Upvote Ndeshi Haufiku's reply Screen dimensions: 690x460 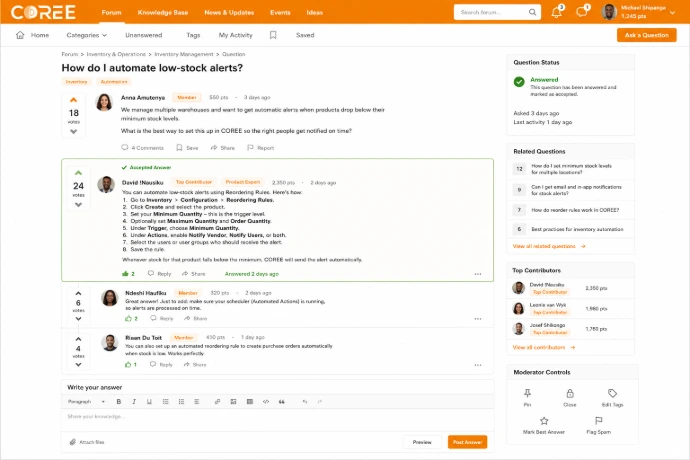[78, 293]
